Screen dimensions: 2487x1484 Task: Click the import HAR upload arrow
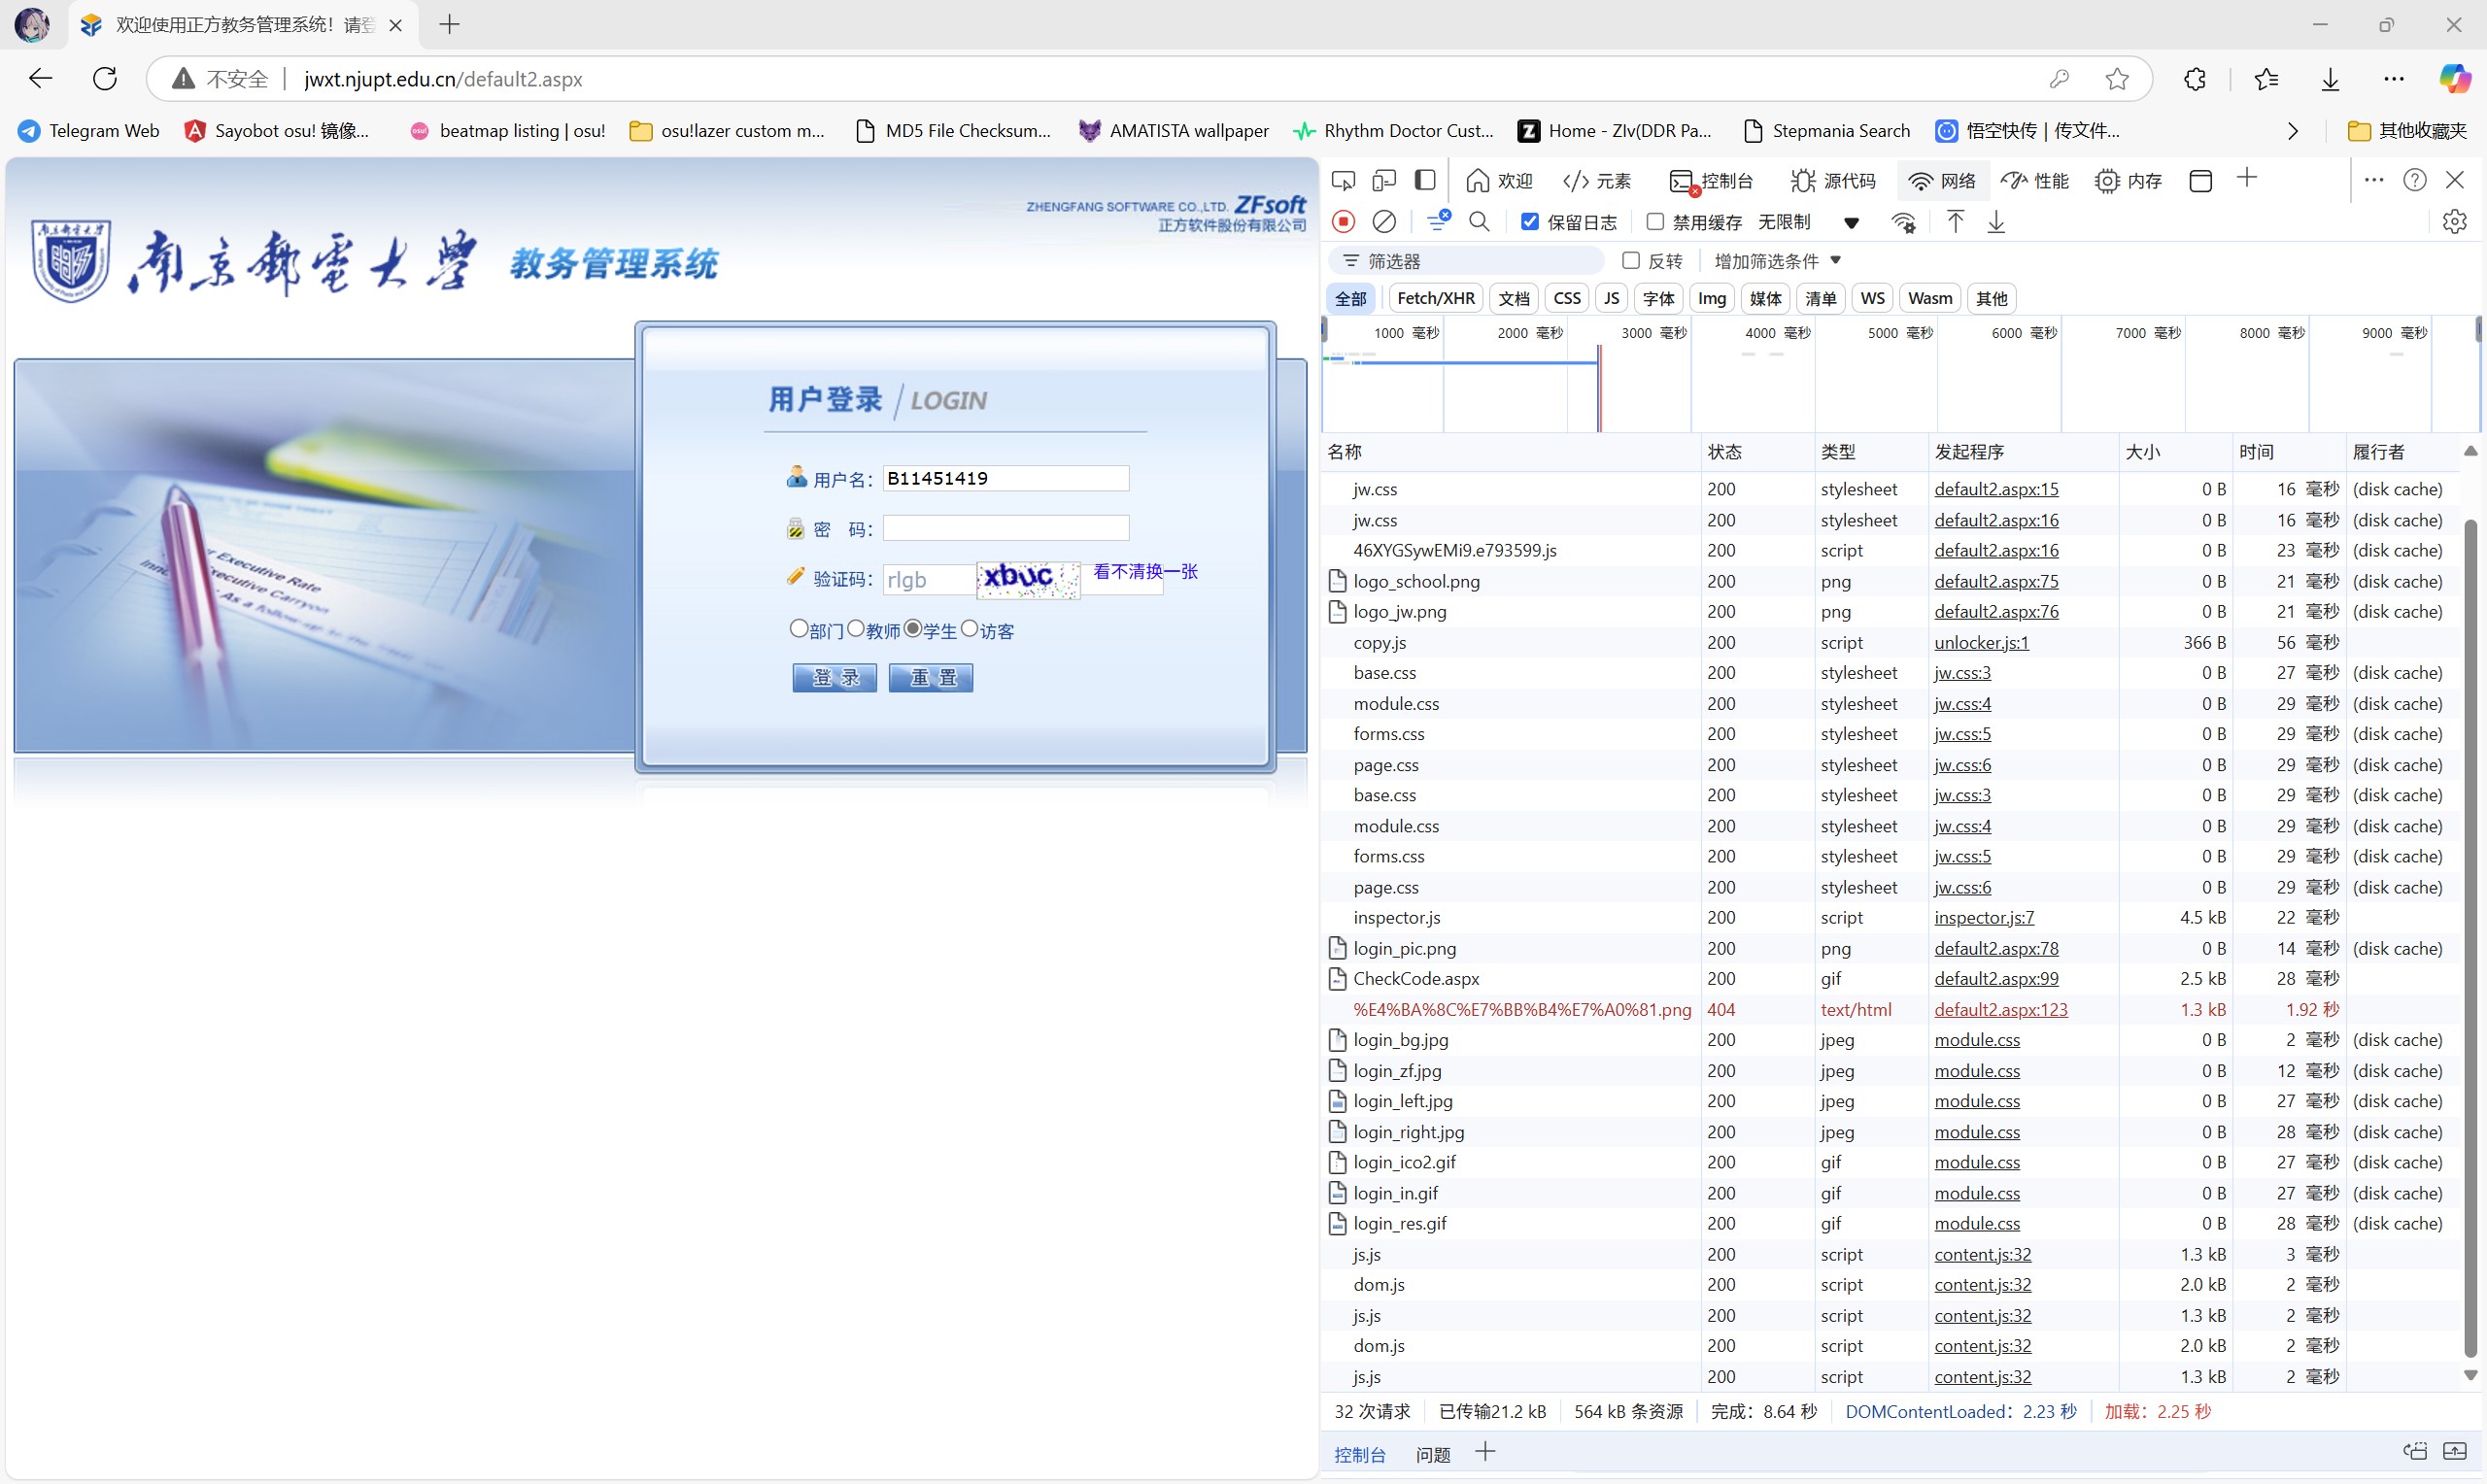pos(1955,222)
